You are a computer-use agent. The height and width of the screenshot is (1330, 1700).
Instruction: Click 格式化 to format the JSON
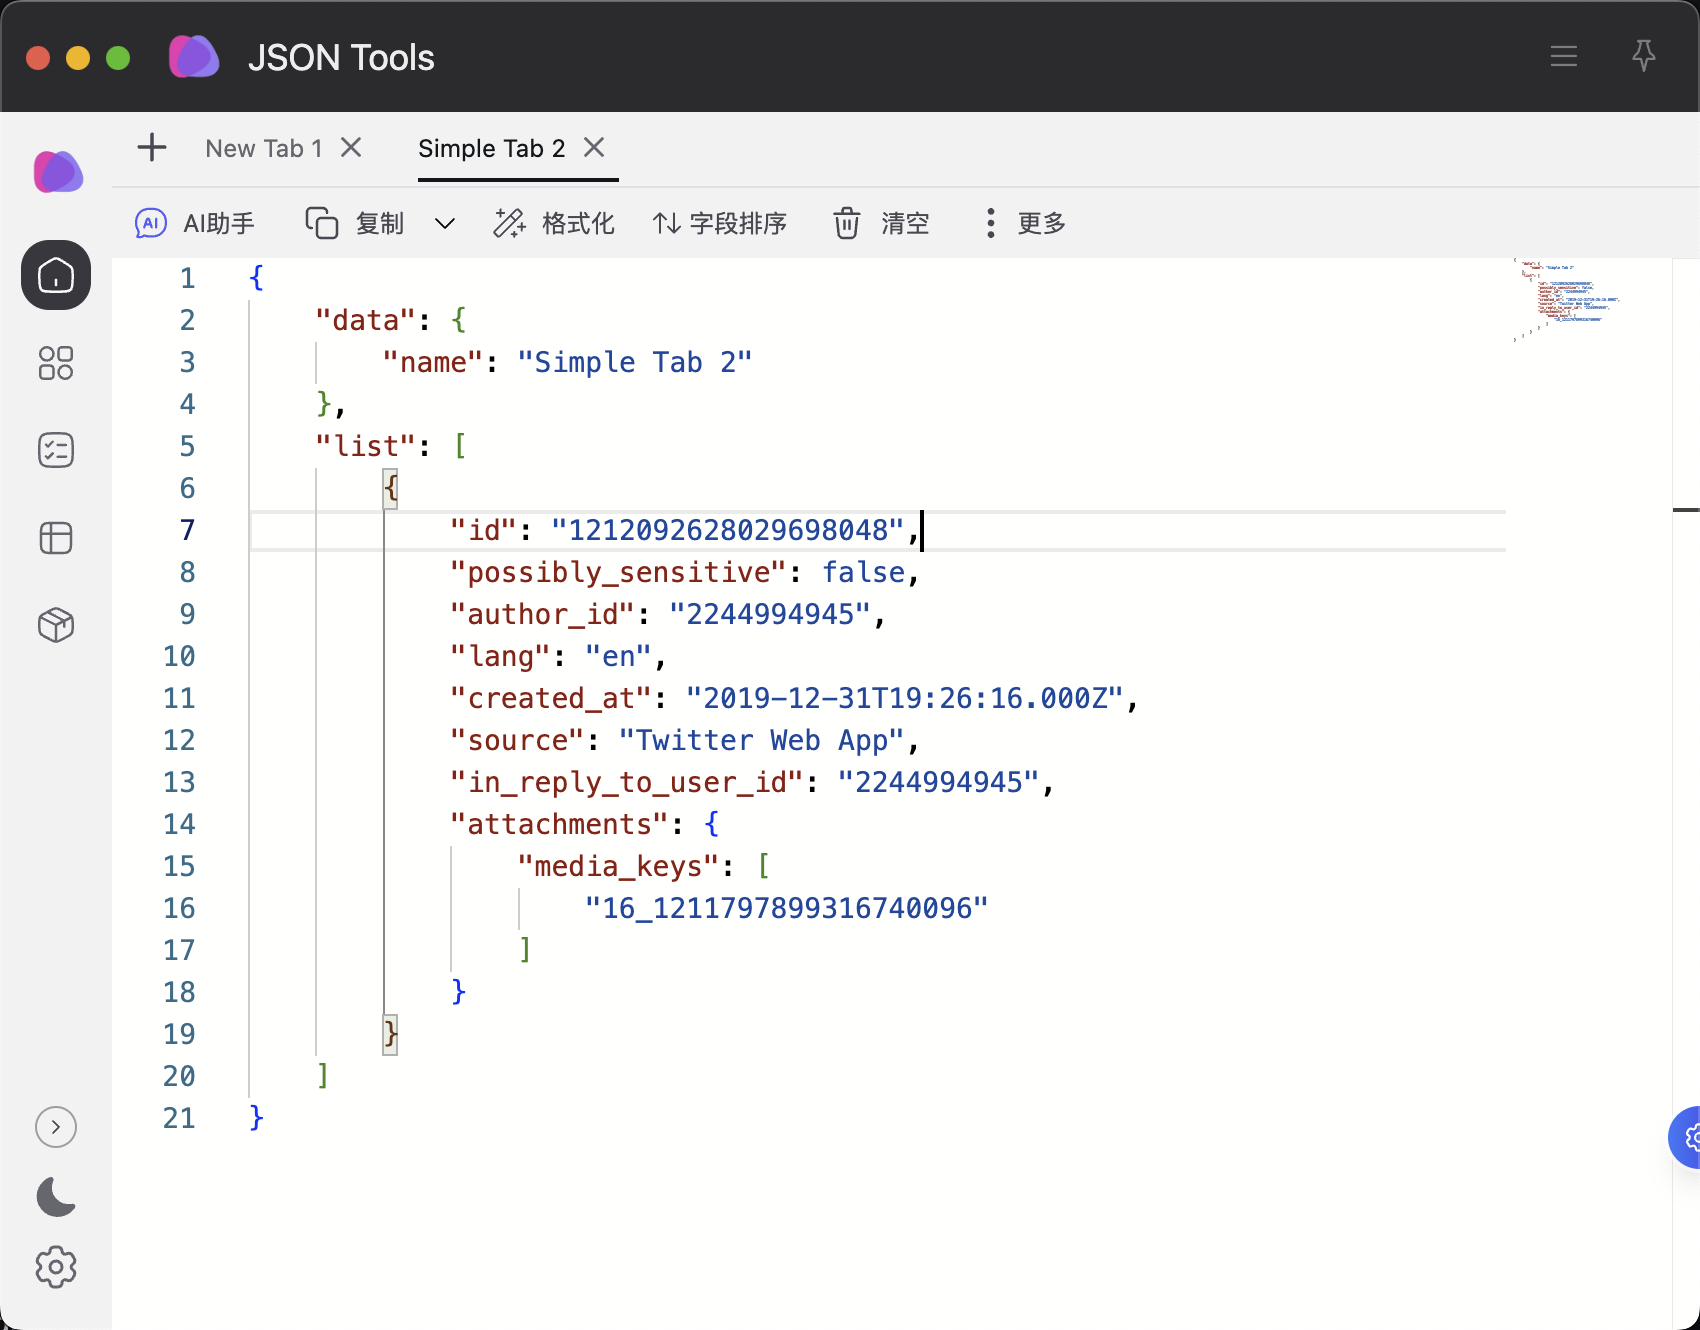click(555, 223)
